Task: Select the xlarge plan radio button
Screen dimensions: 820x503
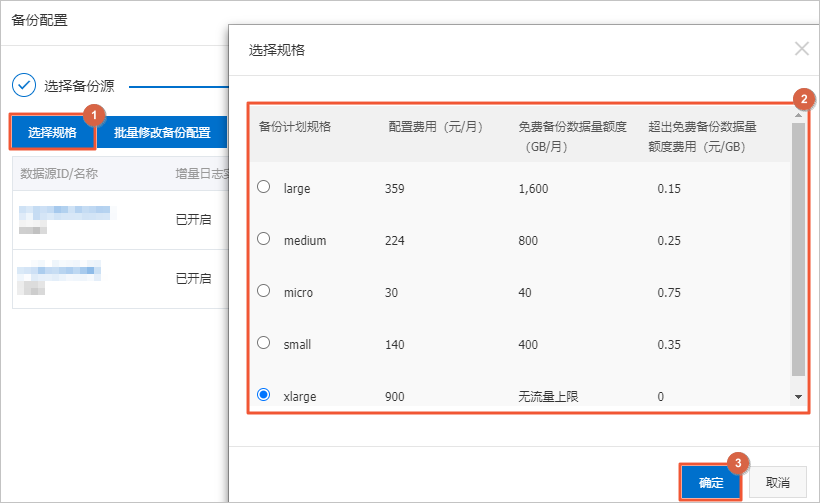Action: pos(264,394)
